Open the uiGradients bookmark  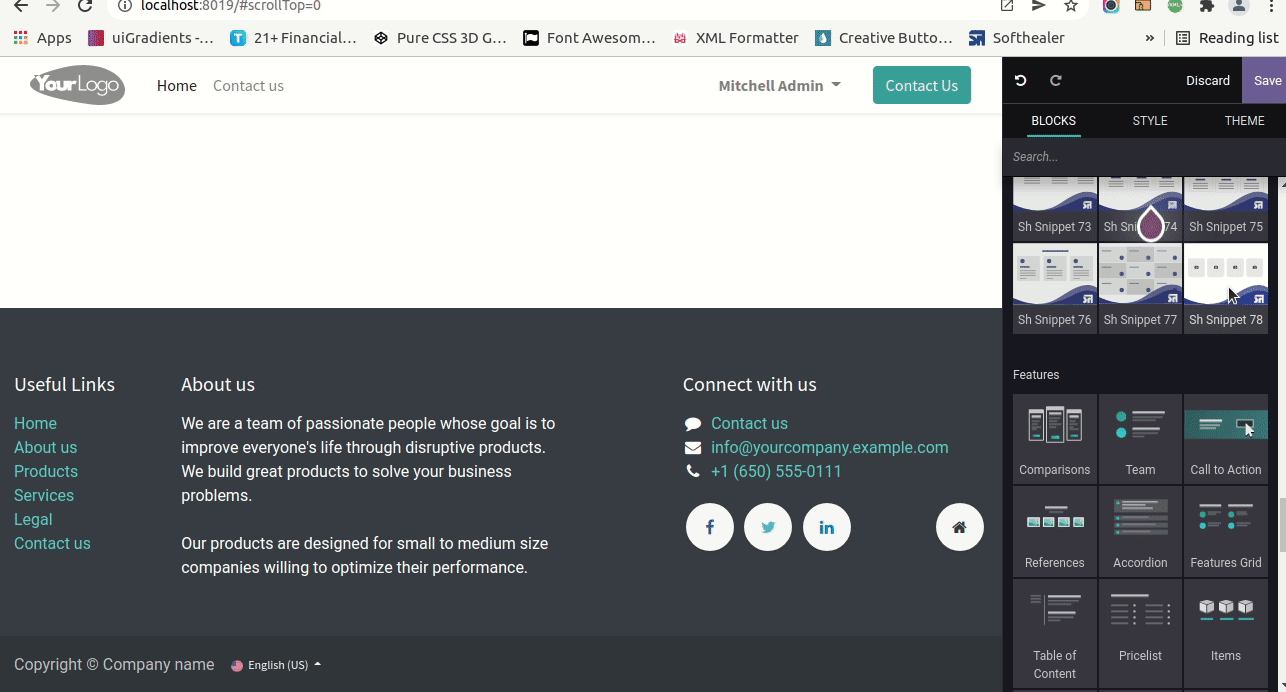[151, 38]
